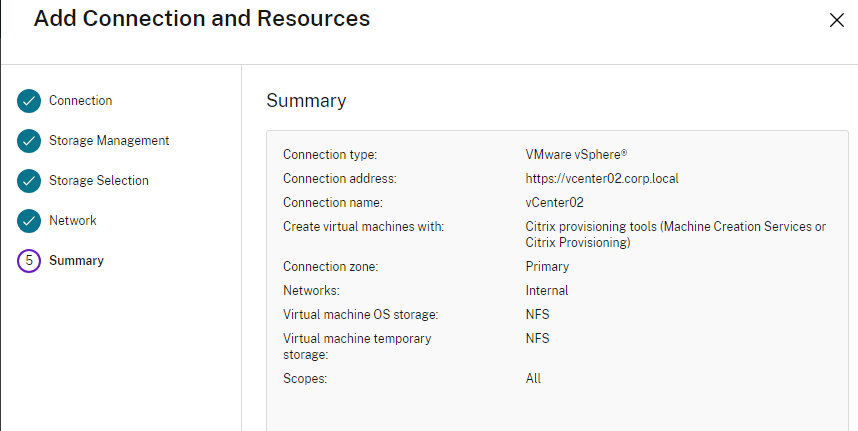This screenshot has width=858, height=431.
Task: Click the https://vcenter02.corp.local address value
Action: [x=602, y=179]
